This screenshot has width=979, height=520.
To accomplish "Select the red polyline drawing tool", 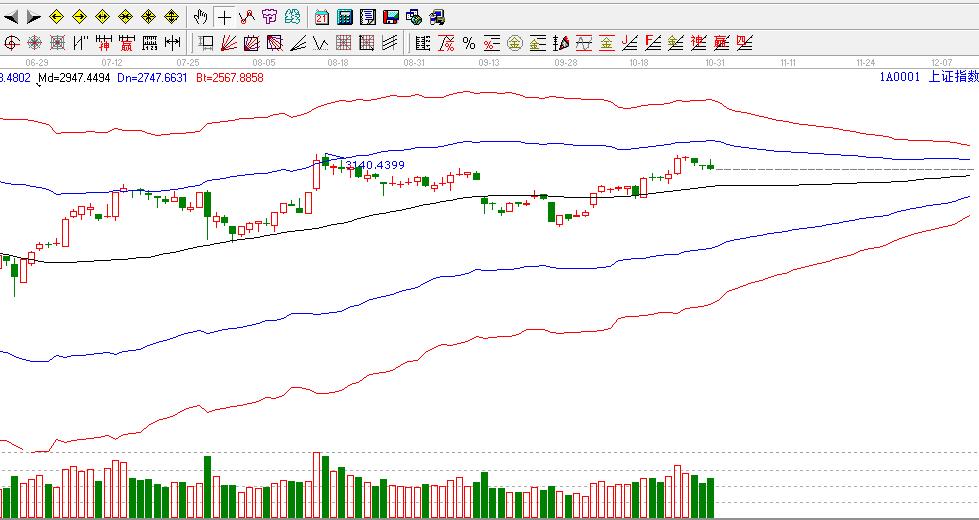I will pos(246,17).
